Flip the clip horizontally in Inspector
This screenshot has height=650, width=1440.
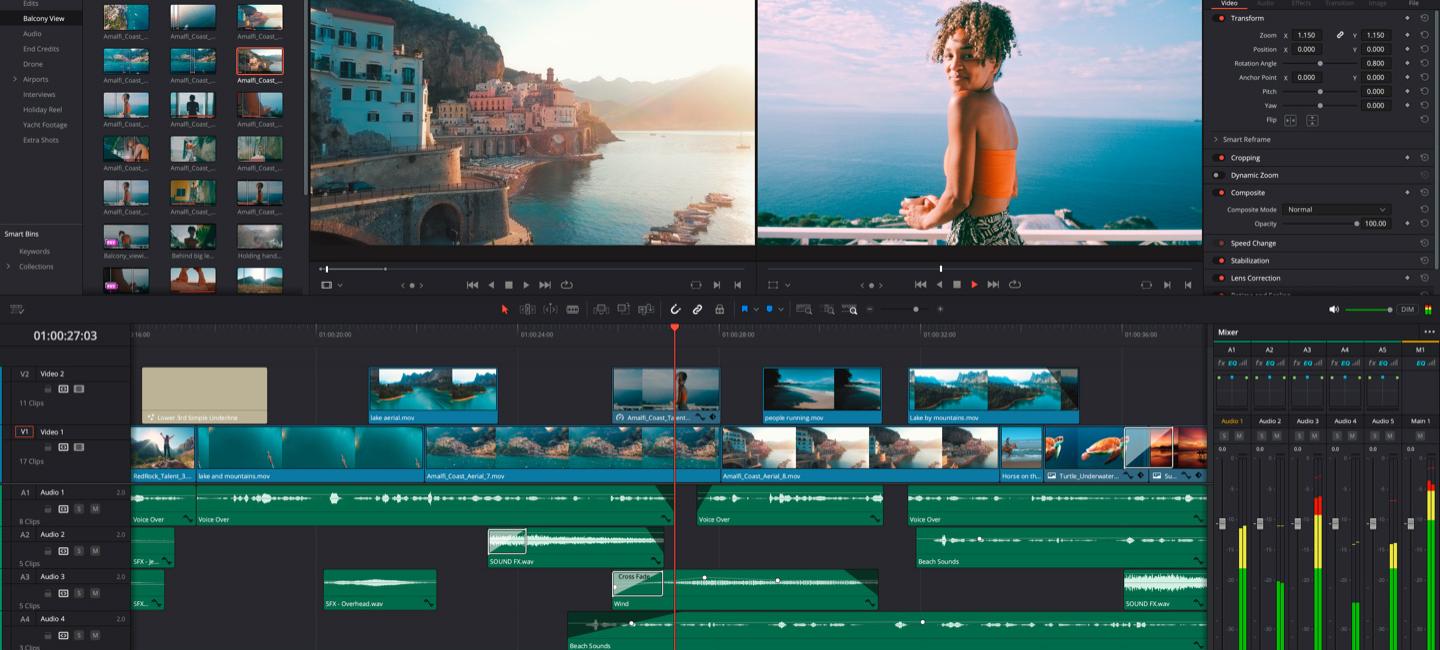coord(1290,120)
